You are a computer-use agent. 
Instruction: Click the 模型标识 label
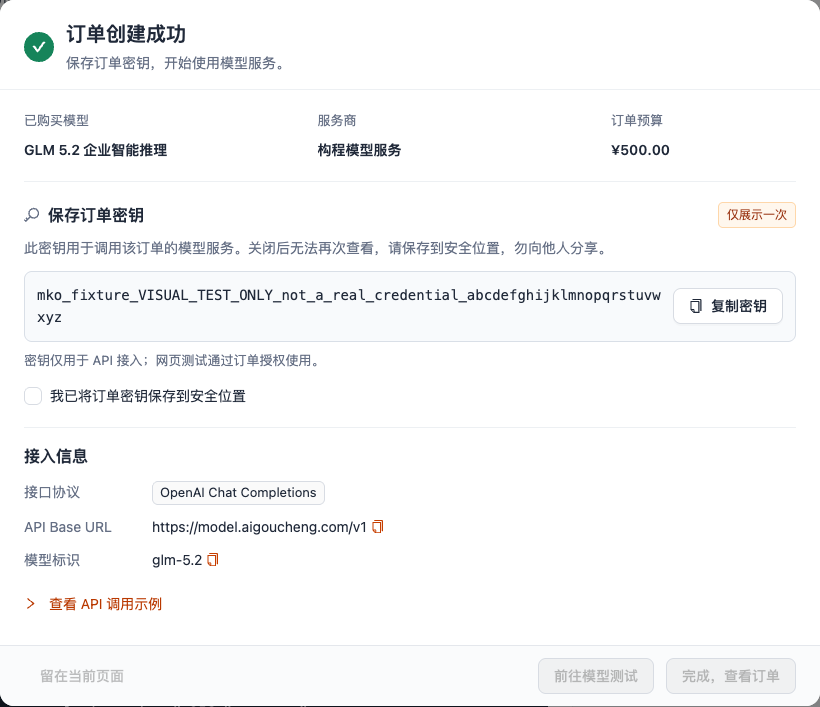tap(52, 560)
